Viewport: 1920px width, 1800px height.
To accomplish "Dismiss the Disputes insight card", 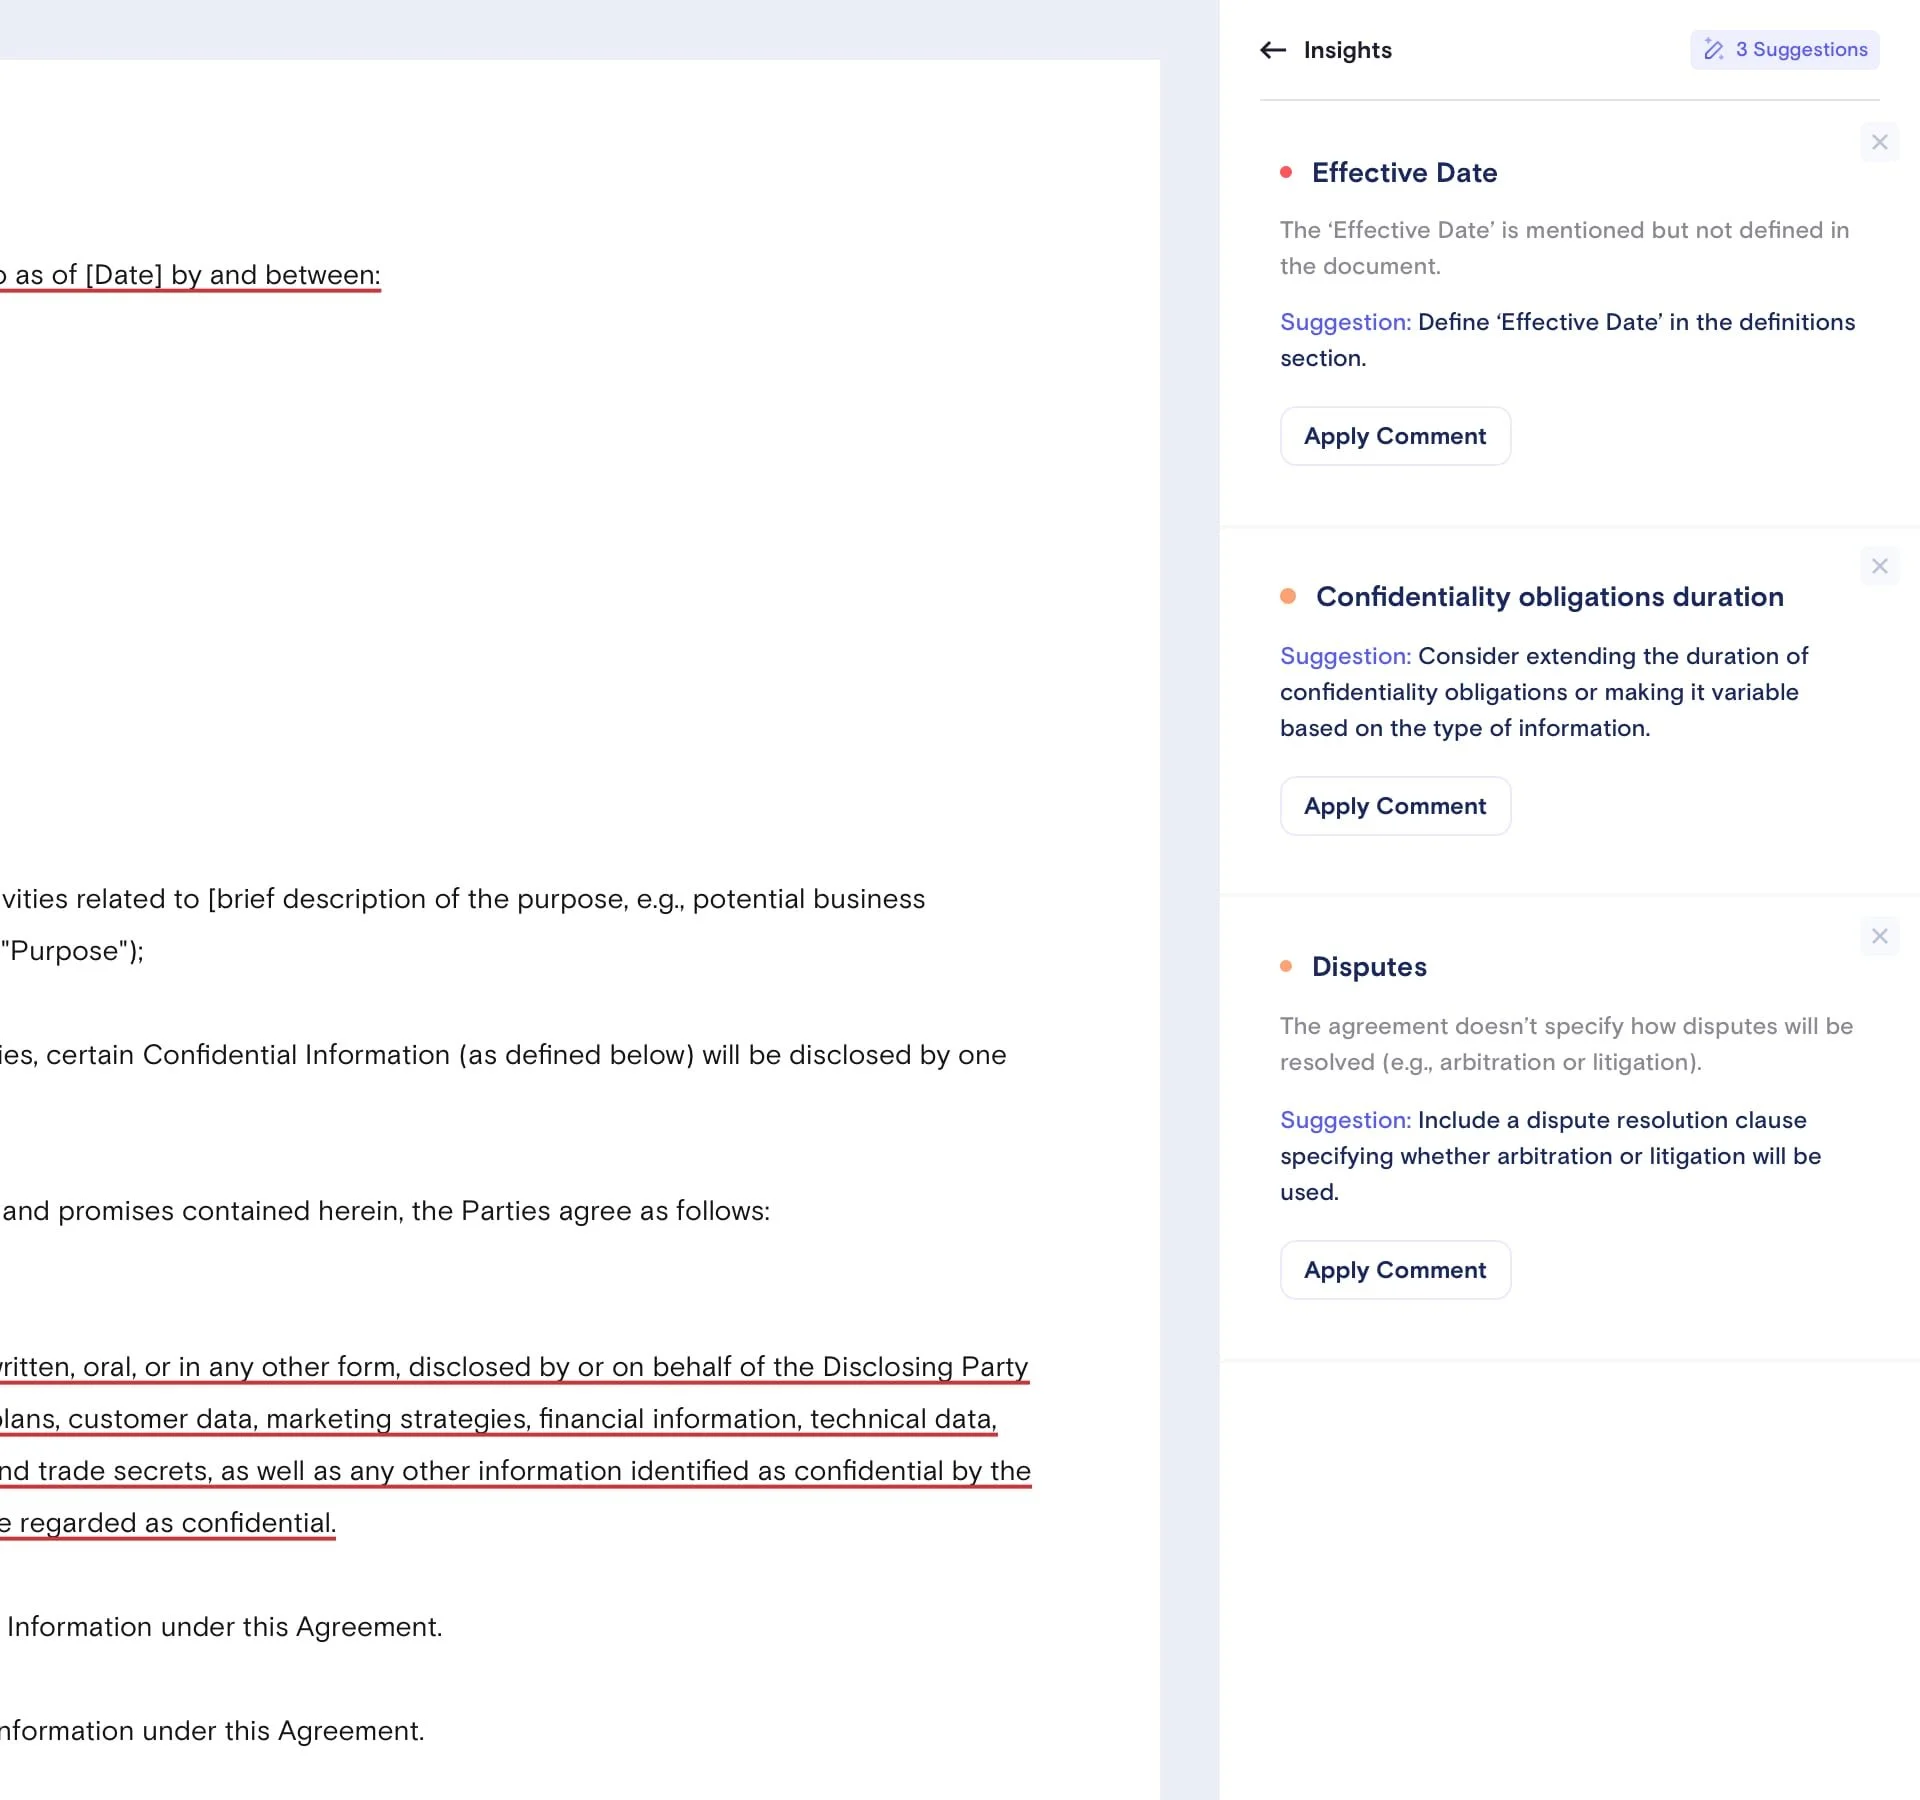I will tap(1879, 936).
